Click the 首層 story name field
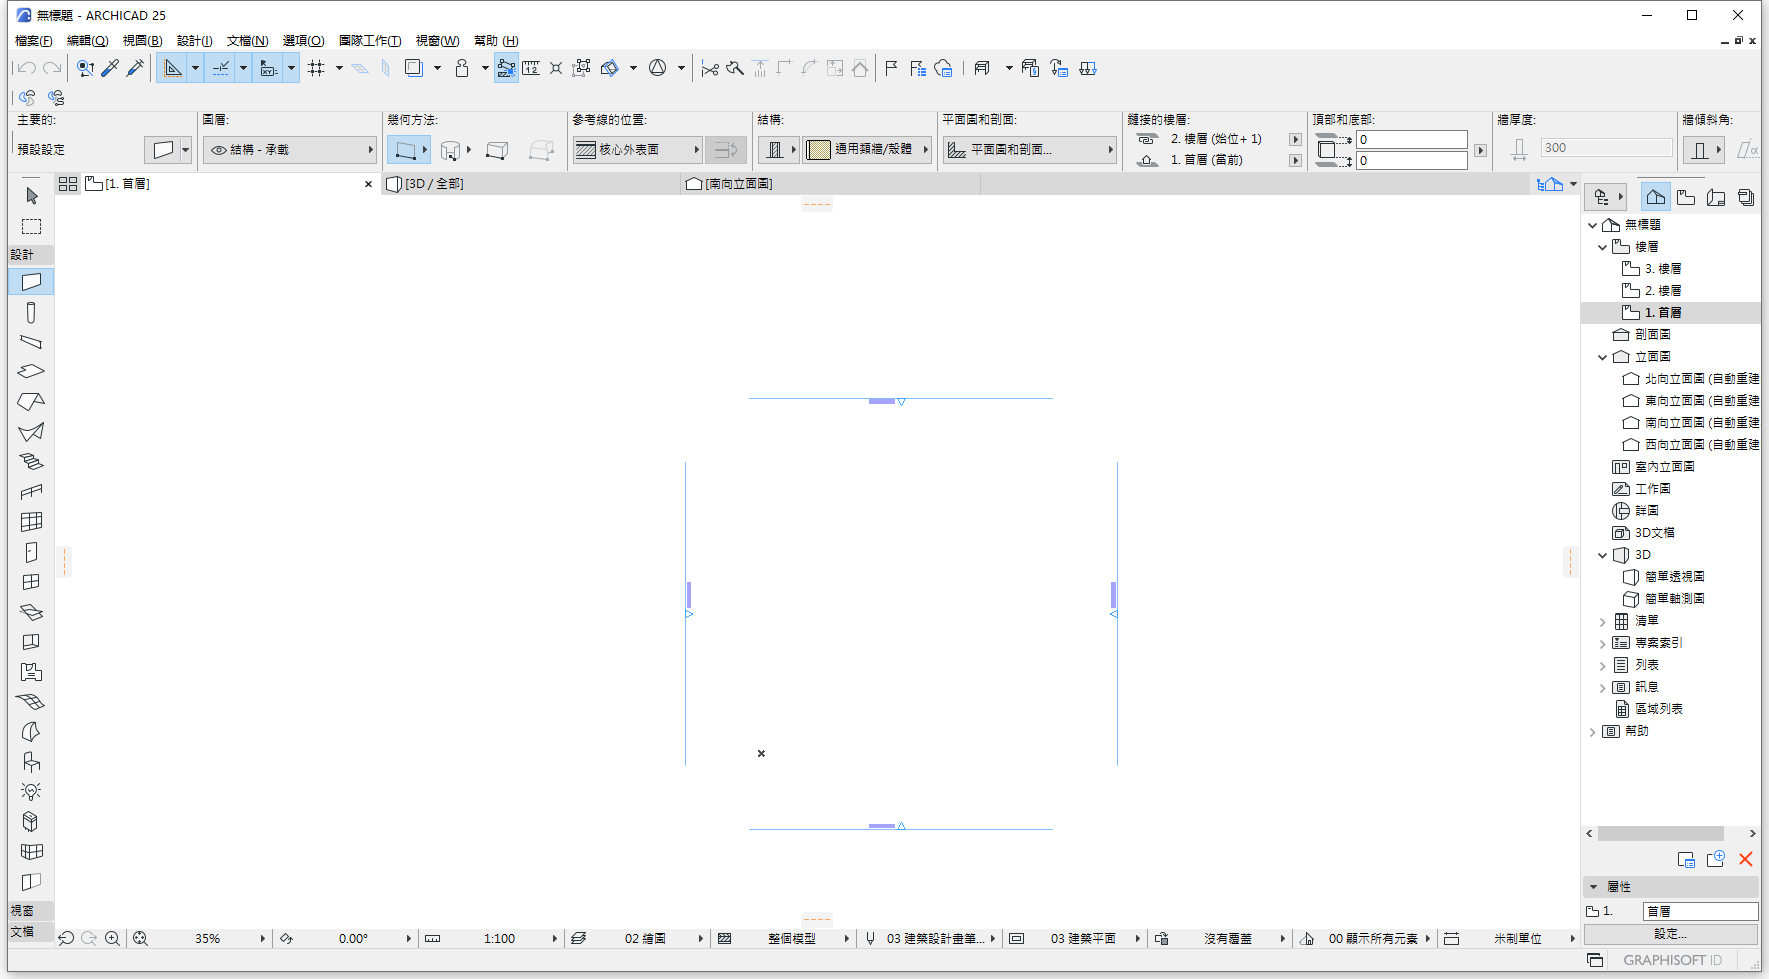The width and height of the screenshot is (1769, 979). point(1700,911)
